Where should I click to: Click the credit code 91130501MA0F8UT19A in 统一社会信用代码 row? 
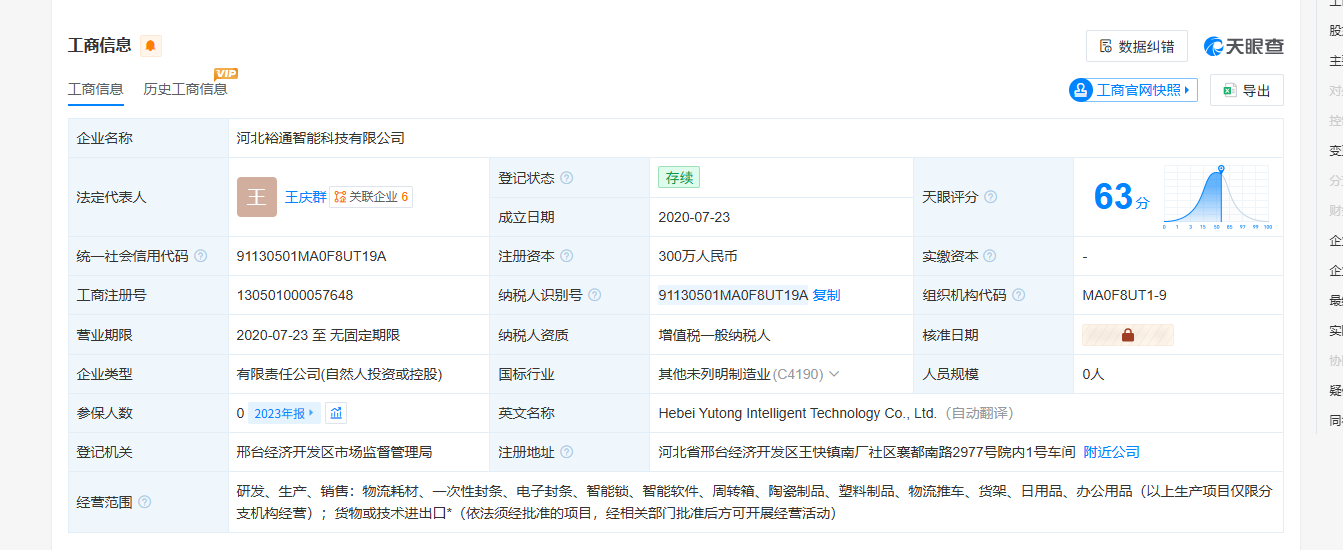(311, 256)
